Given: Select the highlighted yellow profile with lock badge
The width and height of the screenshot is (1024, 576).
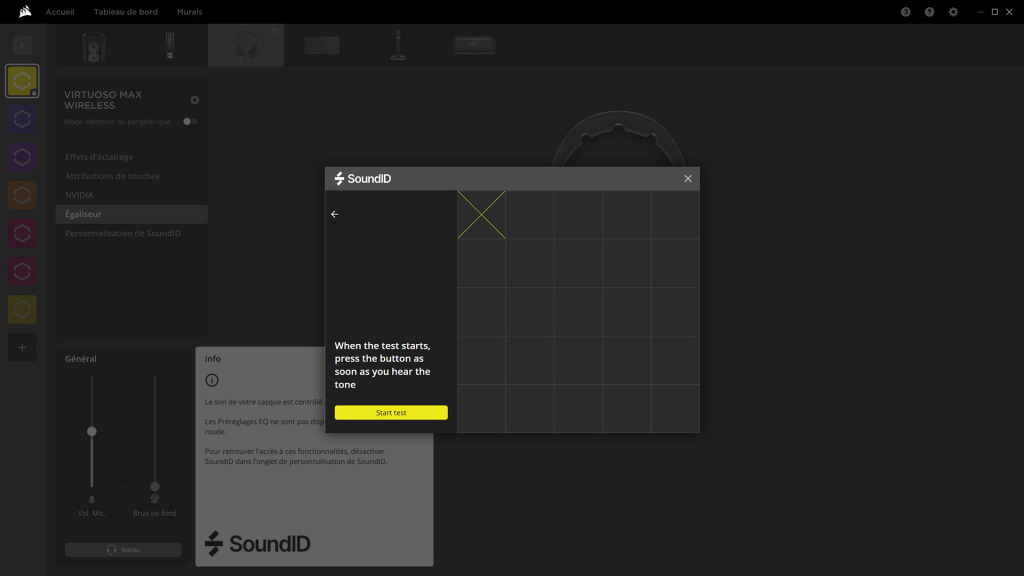Looking at the screenshot, I should pos(22,81).
